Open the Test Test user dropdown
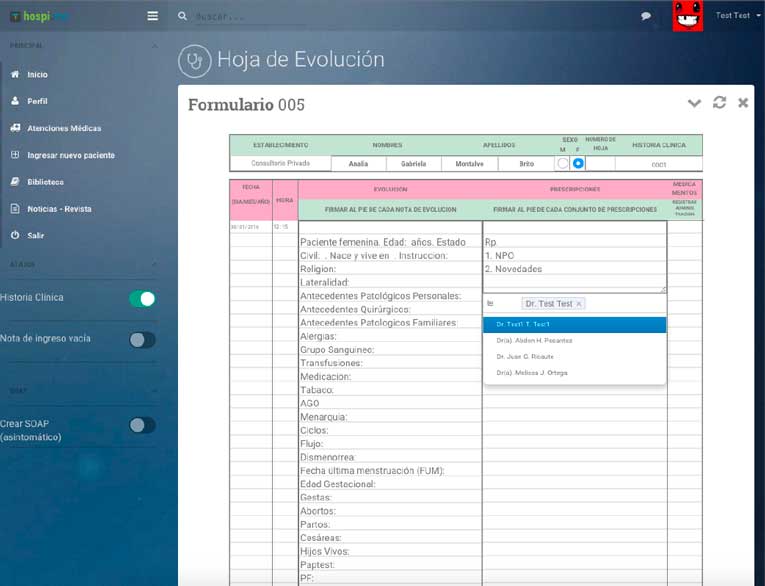Screen dimensions: 765x586 tap(739, 16)
